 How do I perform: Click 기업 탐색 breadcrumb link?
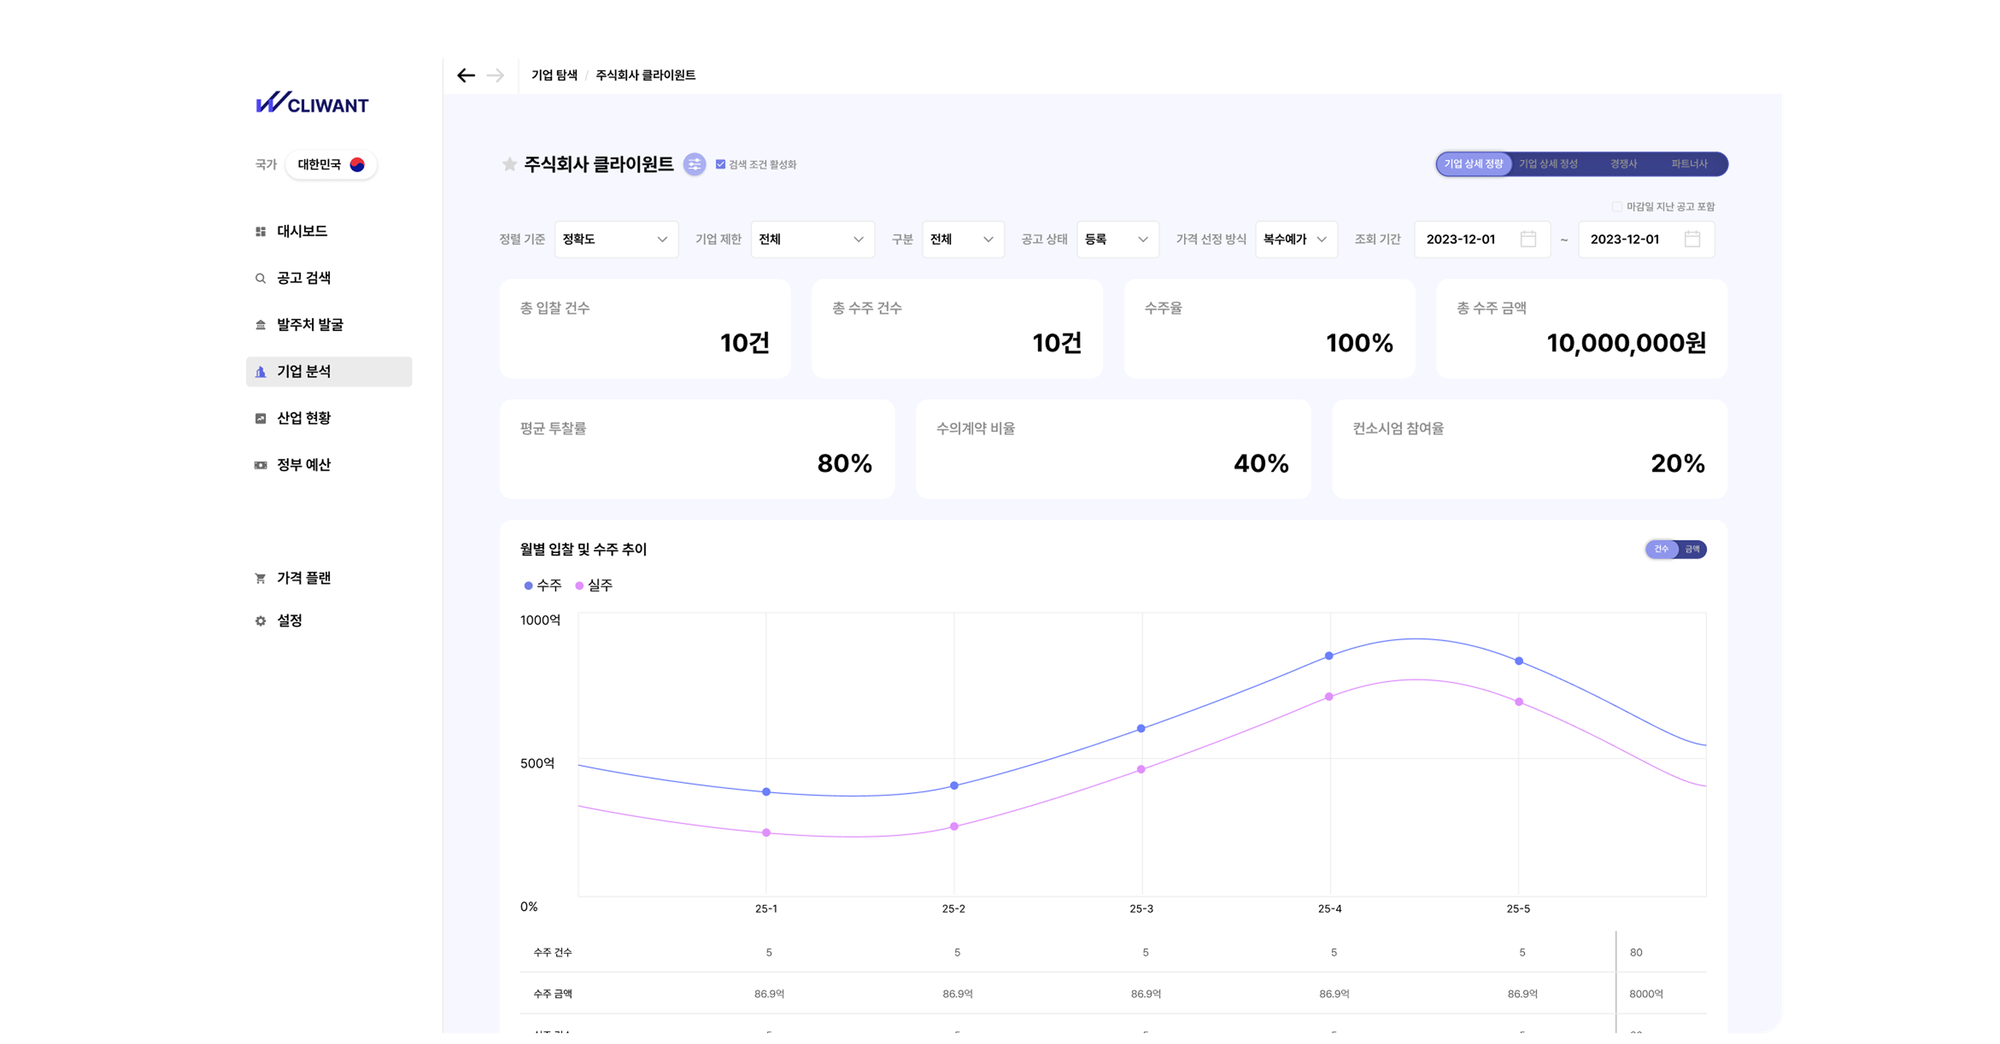coord(554,76)
